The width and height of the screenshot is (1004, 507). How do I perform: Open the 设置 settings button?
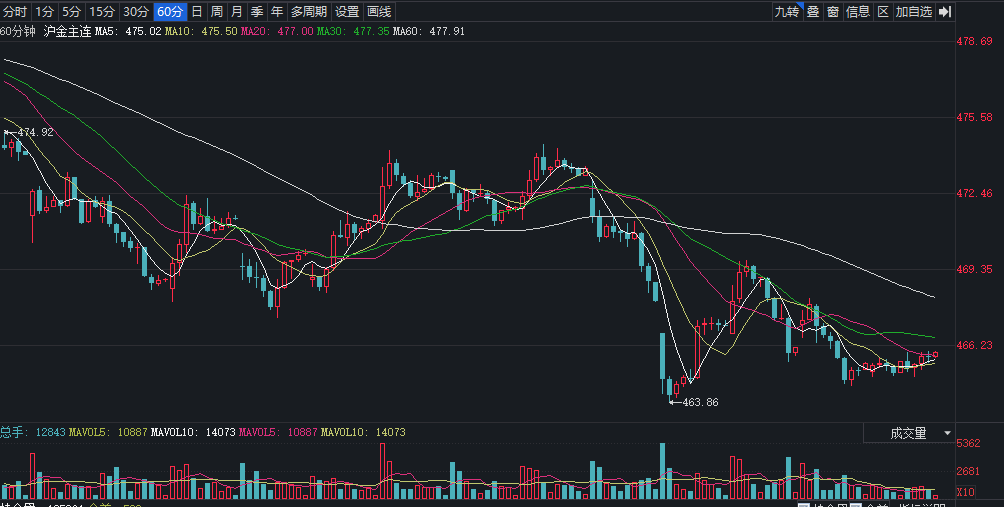pyautogui.click(x=347, y=12)
